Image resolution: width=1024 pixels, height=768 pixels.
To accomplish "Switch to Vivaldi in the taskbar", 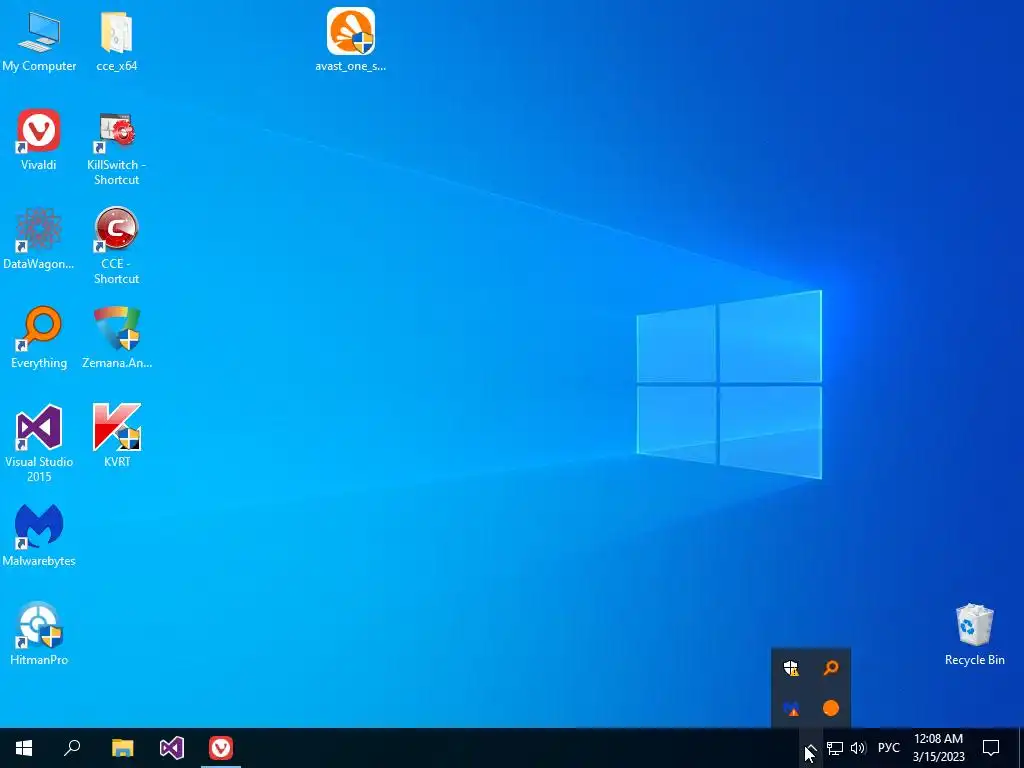I will [x=221, y=748].
